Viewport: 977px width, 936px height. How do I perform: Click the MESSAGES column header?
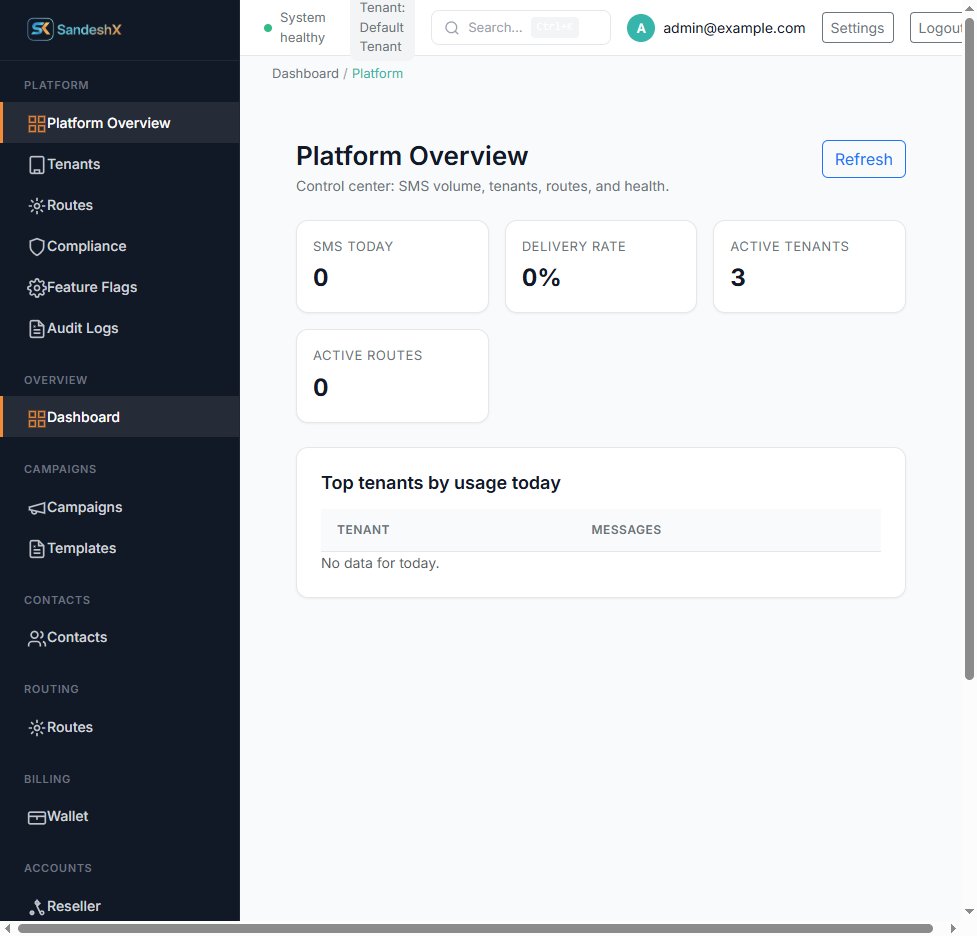(x=626, y=530)
